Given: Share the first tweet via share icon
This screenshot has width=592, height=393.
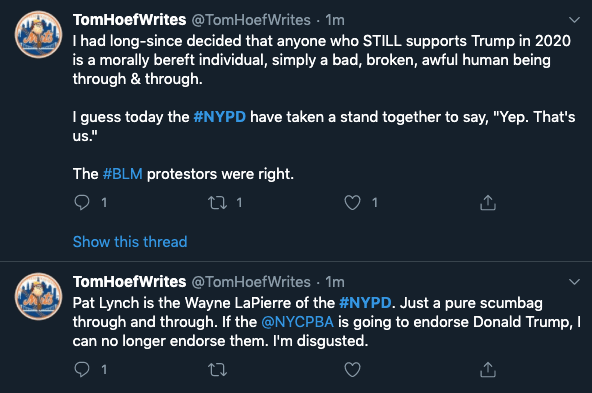Looking at the screenshot, I should (x=487, y=202).
